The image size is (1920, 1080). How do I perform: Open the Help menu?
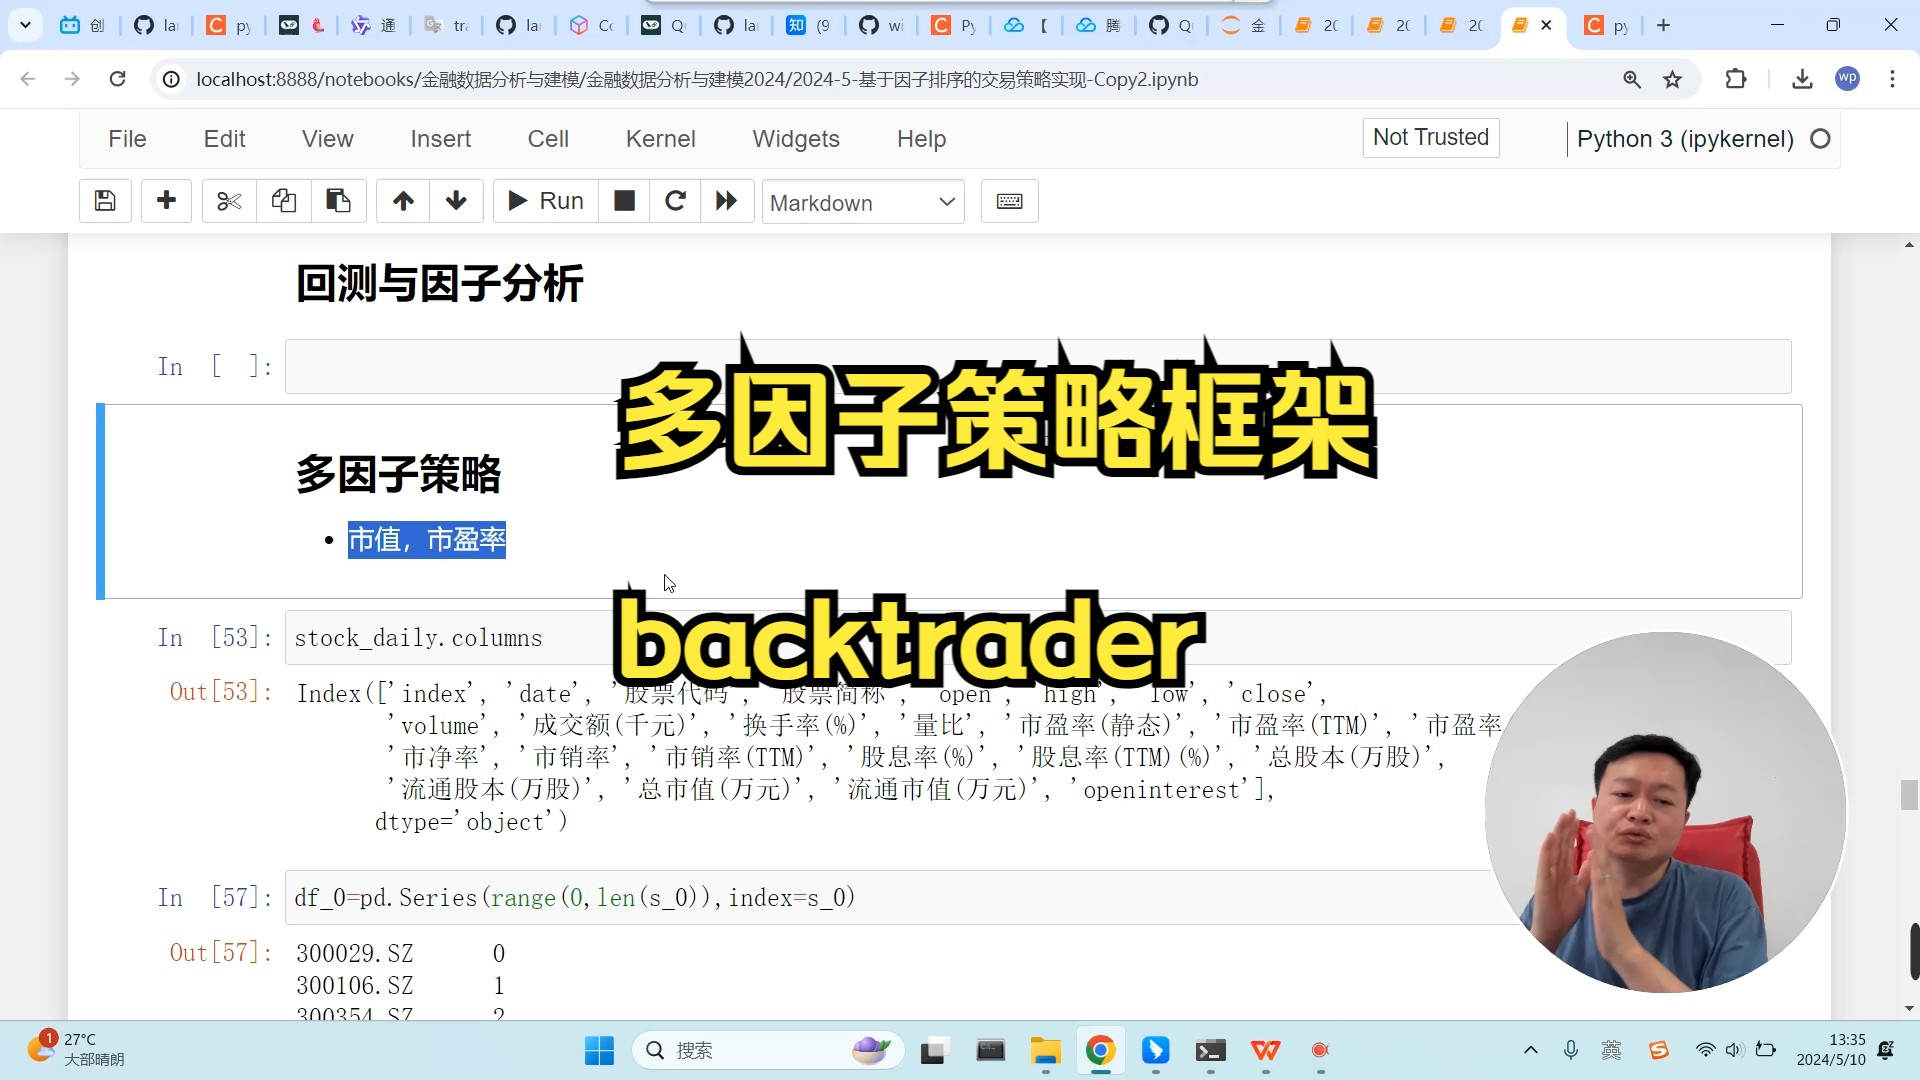pyautogui.click(x=921, y=139)
